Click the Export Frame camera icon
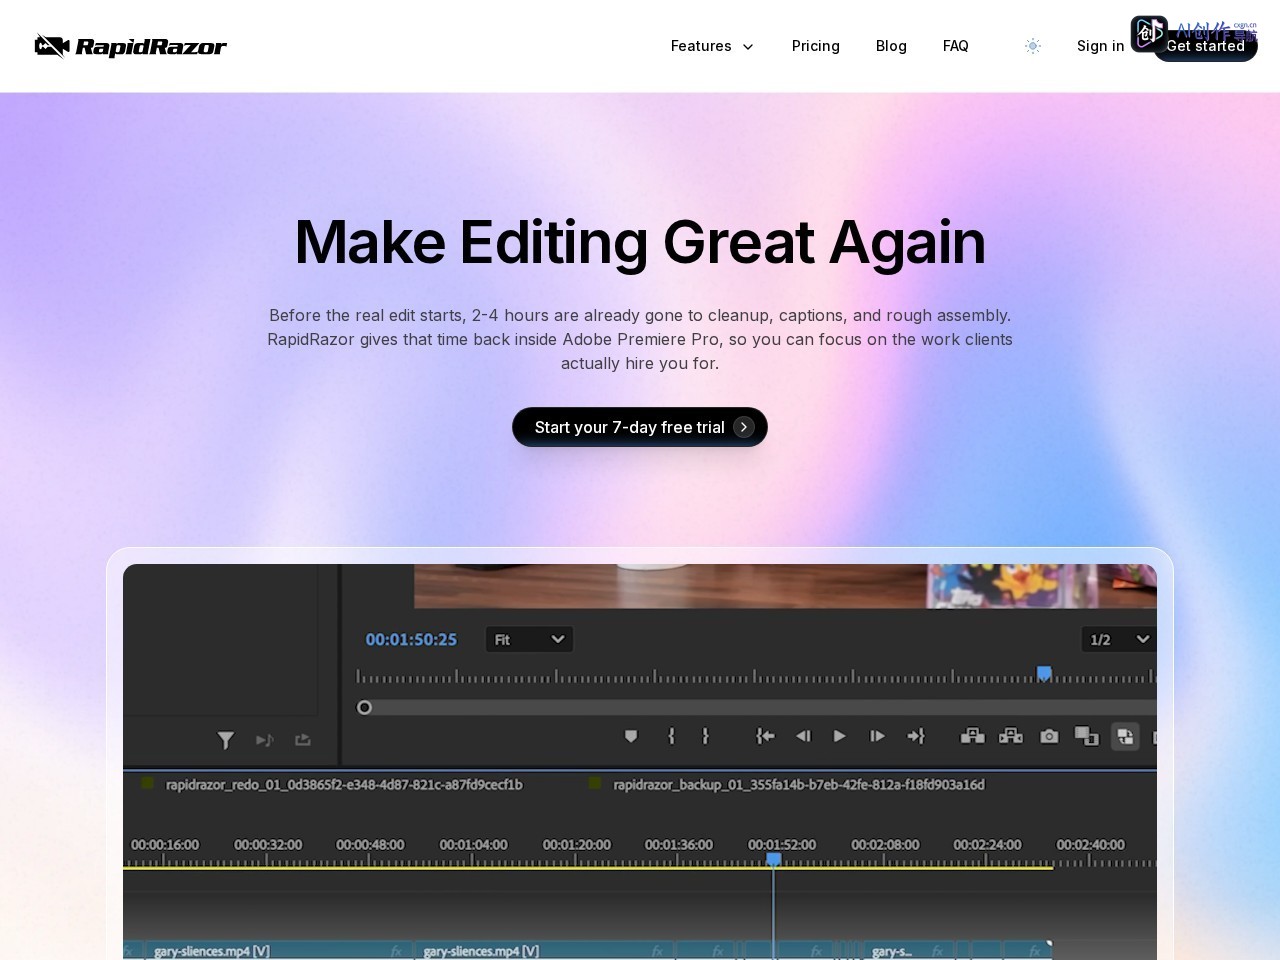The image size is (1280, 960). [x=1049, y=736]
